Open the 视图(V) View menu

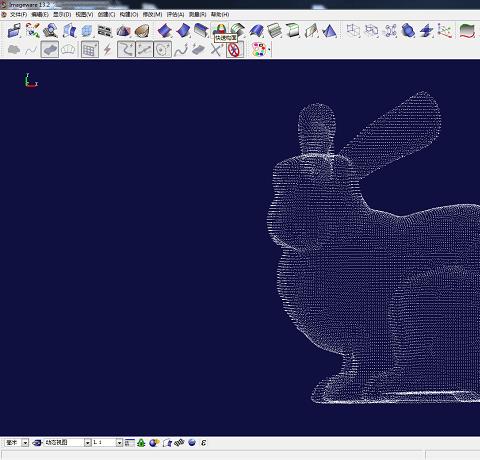[84, 15]
